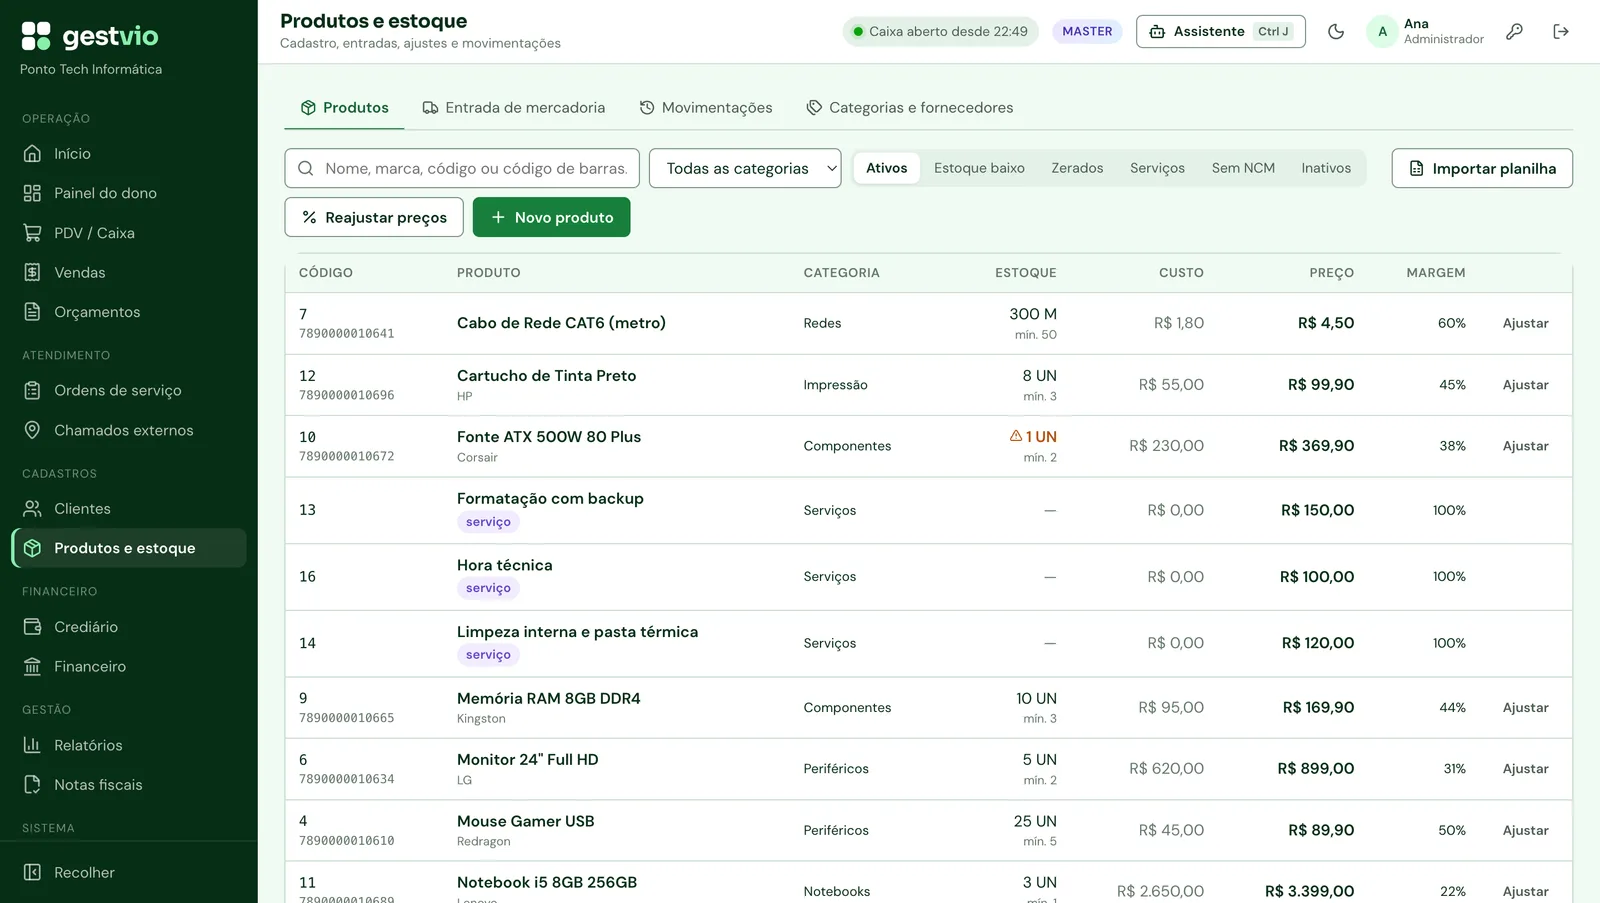Image resolution: width=1600 pixels, height=903 pixels.
Task: Open the Todas as categorias dropdown
Action: 745,168
